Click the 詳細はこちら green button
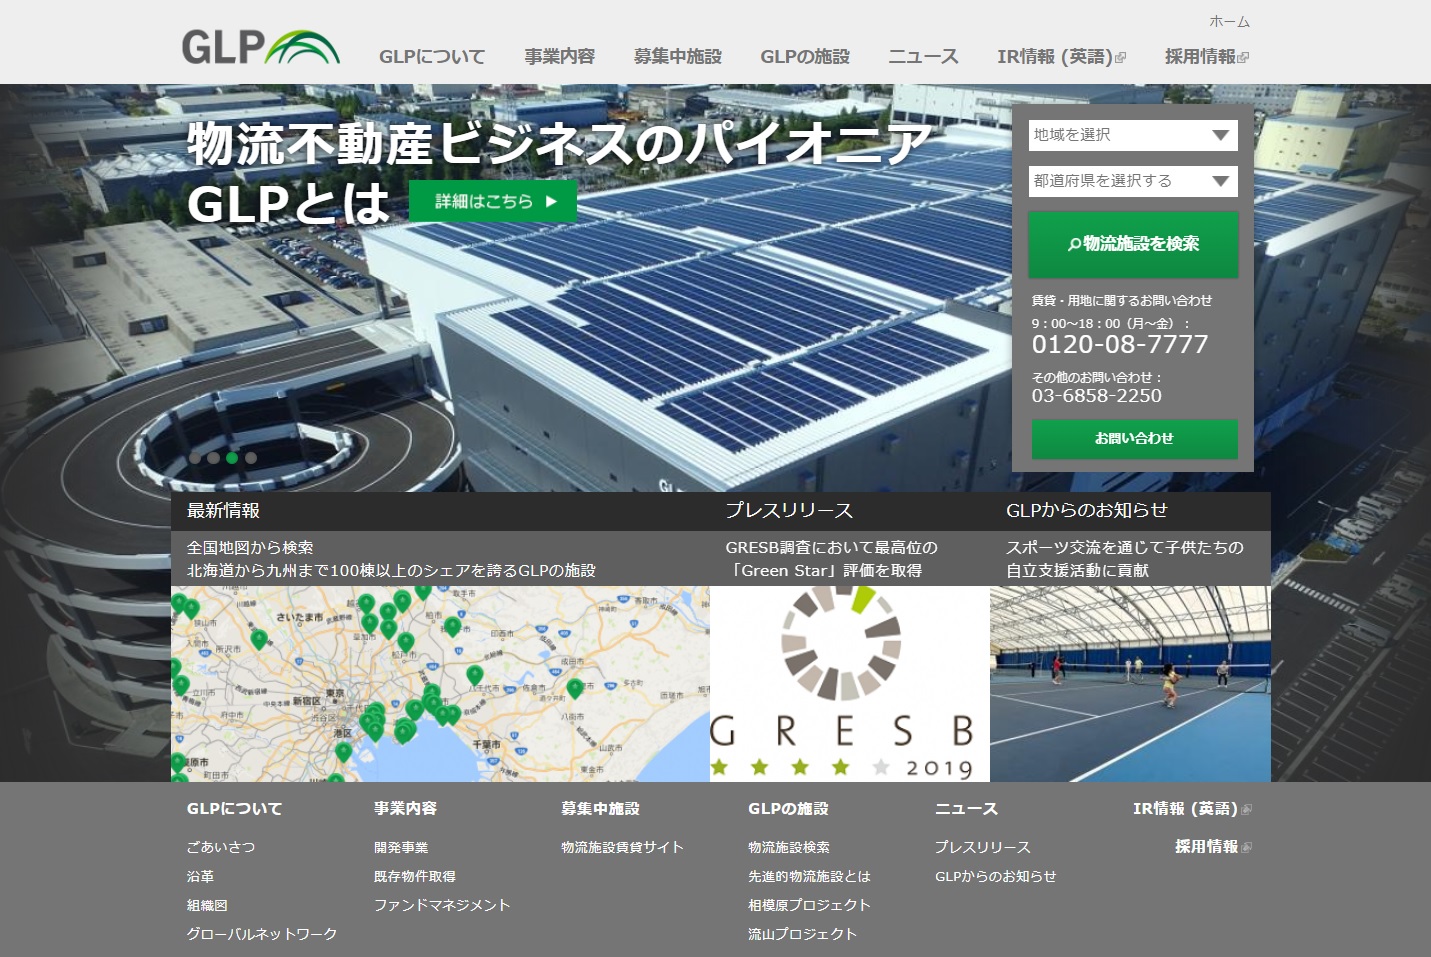This screenshot has height=957, width=1431. tap(493, 201)
